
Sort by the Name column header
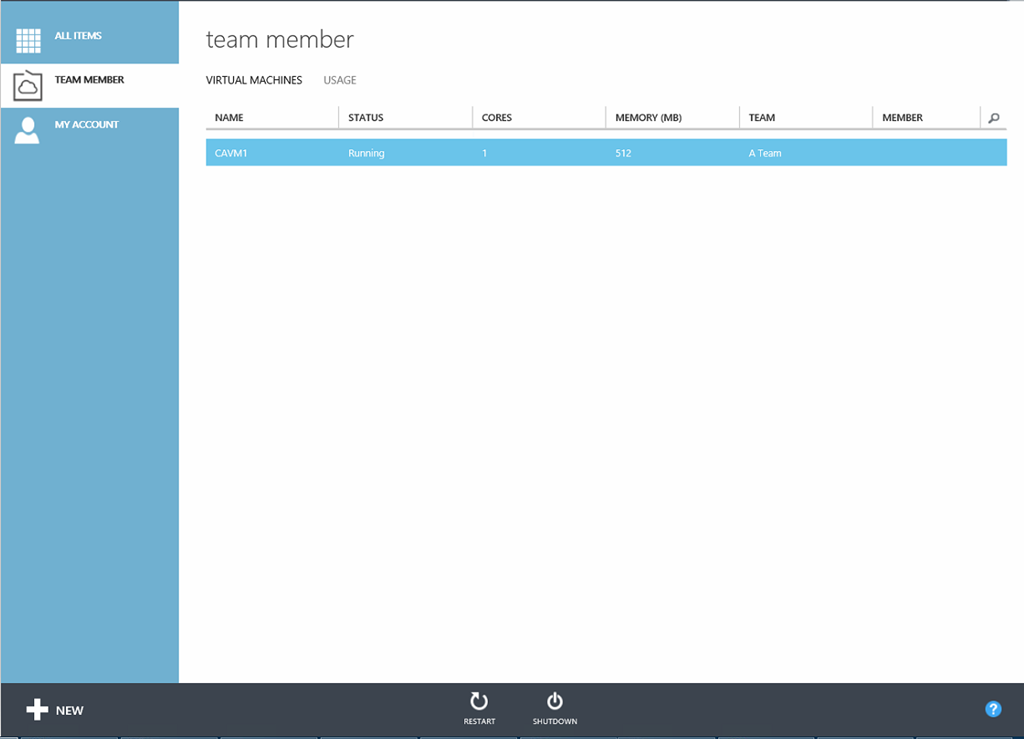(230, 118)
